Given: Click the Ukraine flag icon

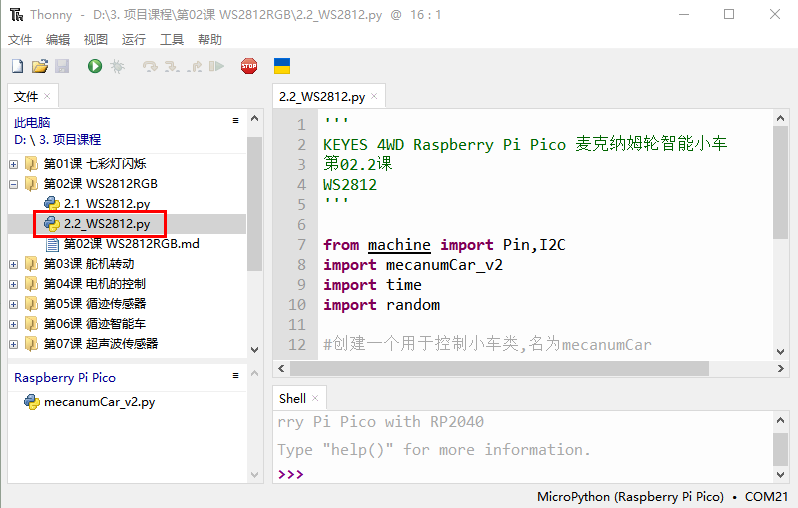Looking at the screenshot, I should coord(282,66).
